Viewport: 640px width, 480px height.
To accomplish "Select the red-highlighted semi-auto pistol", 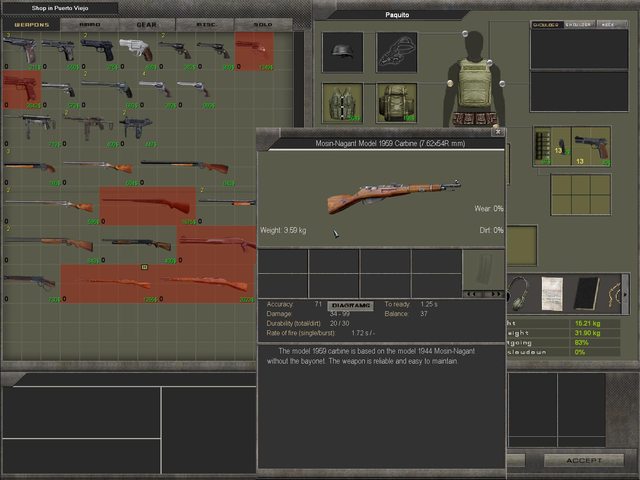I will click(22, 89).
